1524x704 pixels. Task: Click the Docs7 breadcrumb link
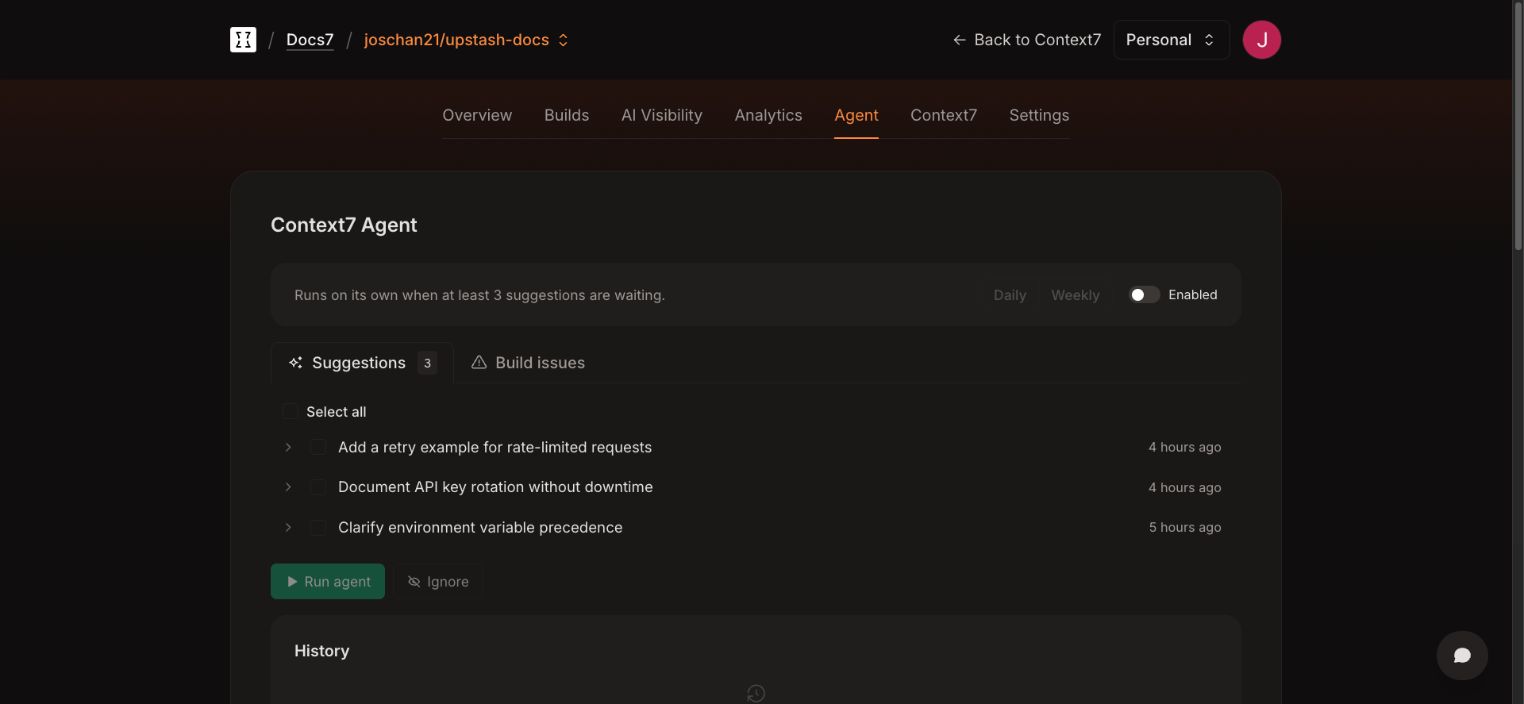310,40
